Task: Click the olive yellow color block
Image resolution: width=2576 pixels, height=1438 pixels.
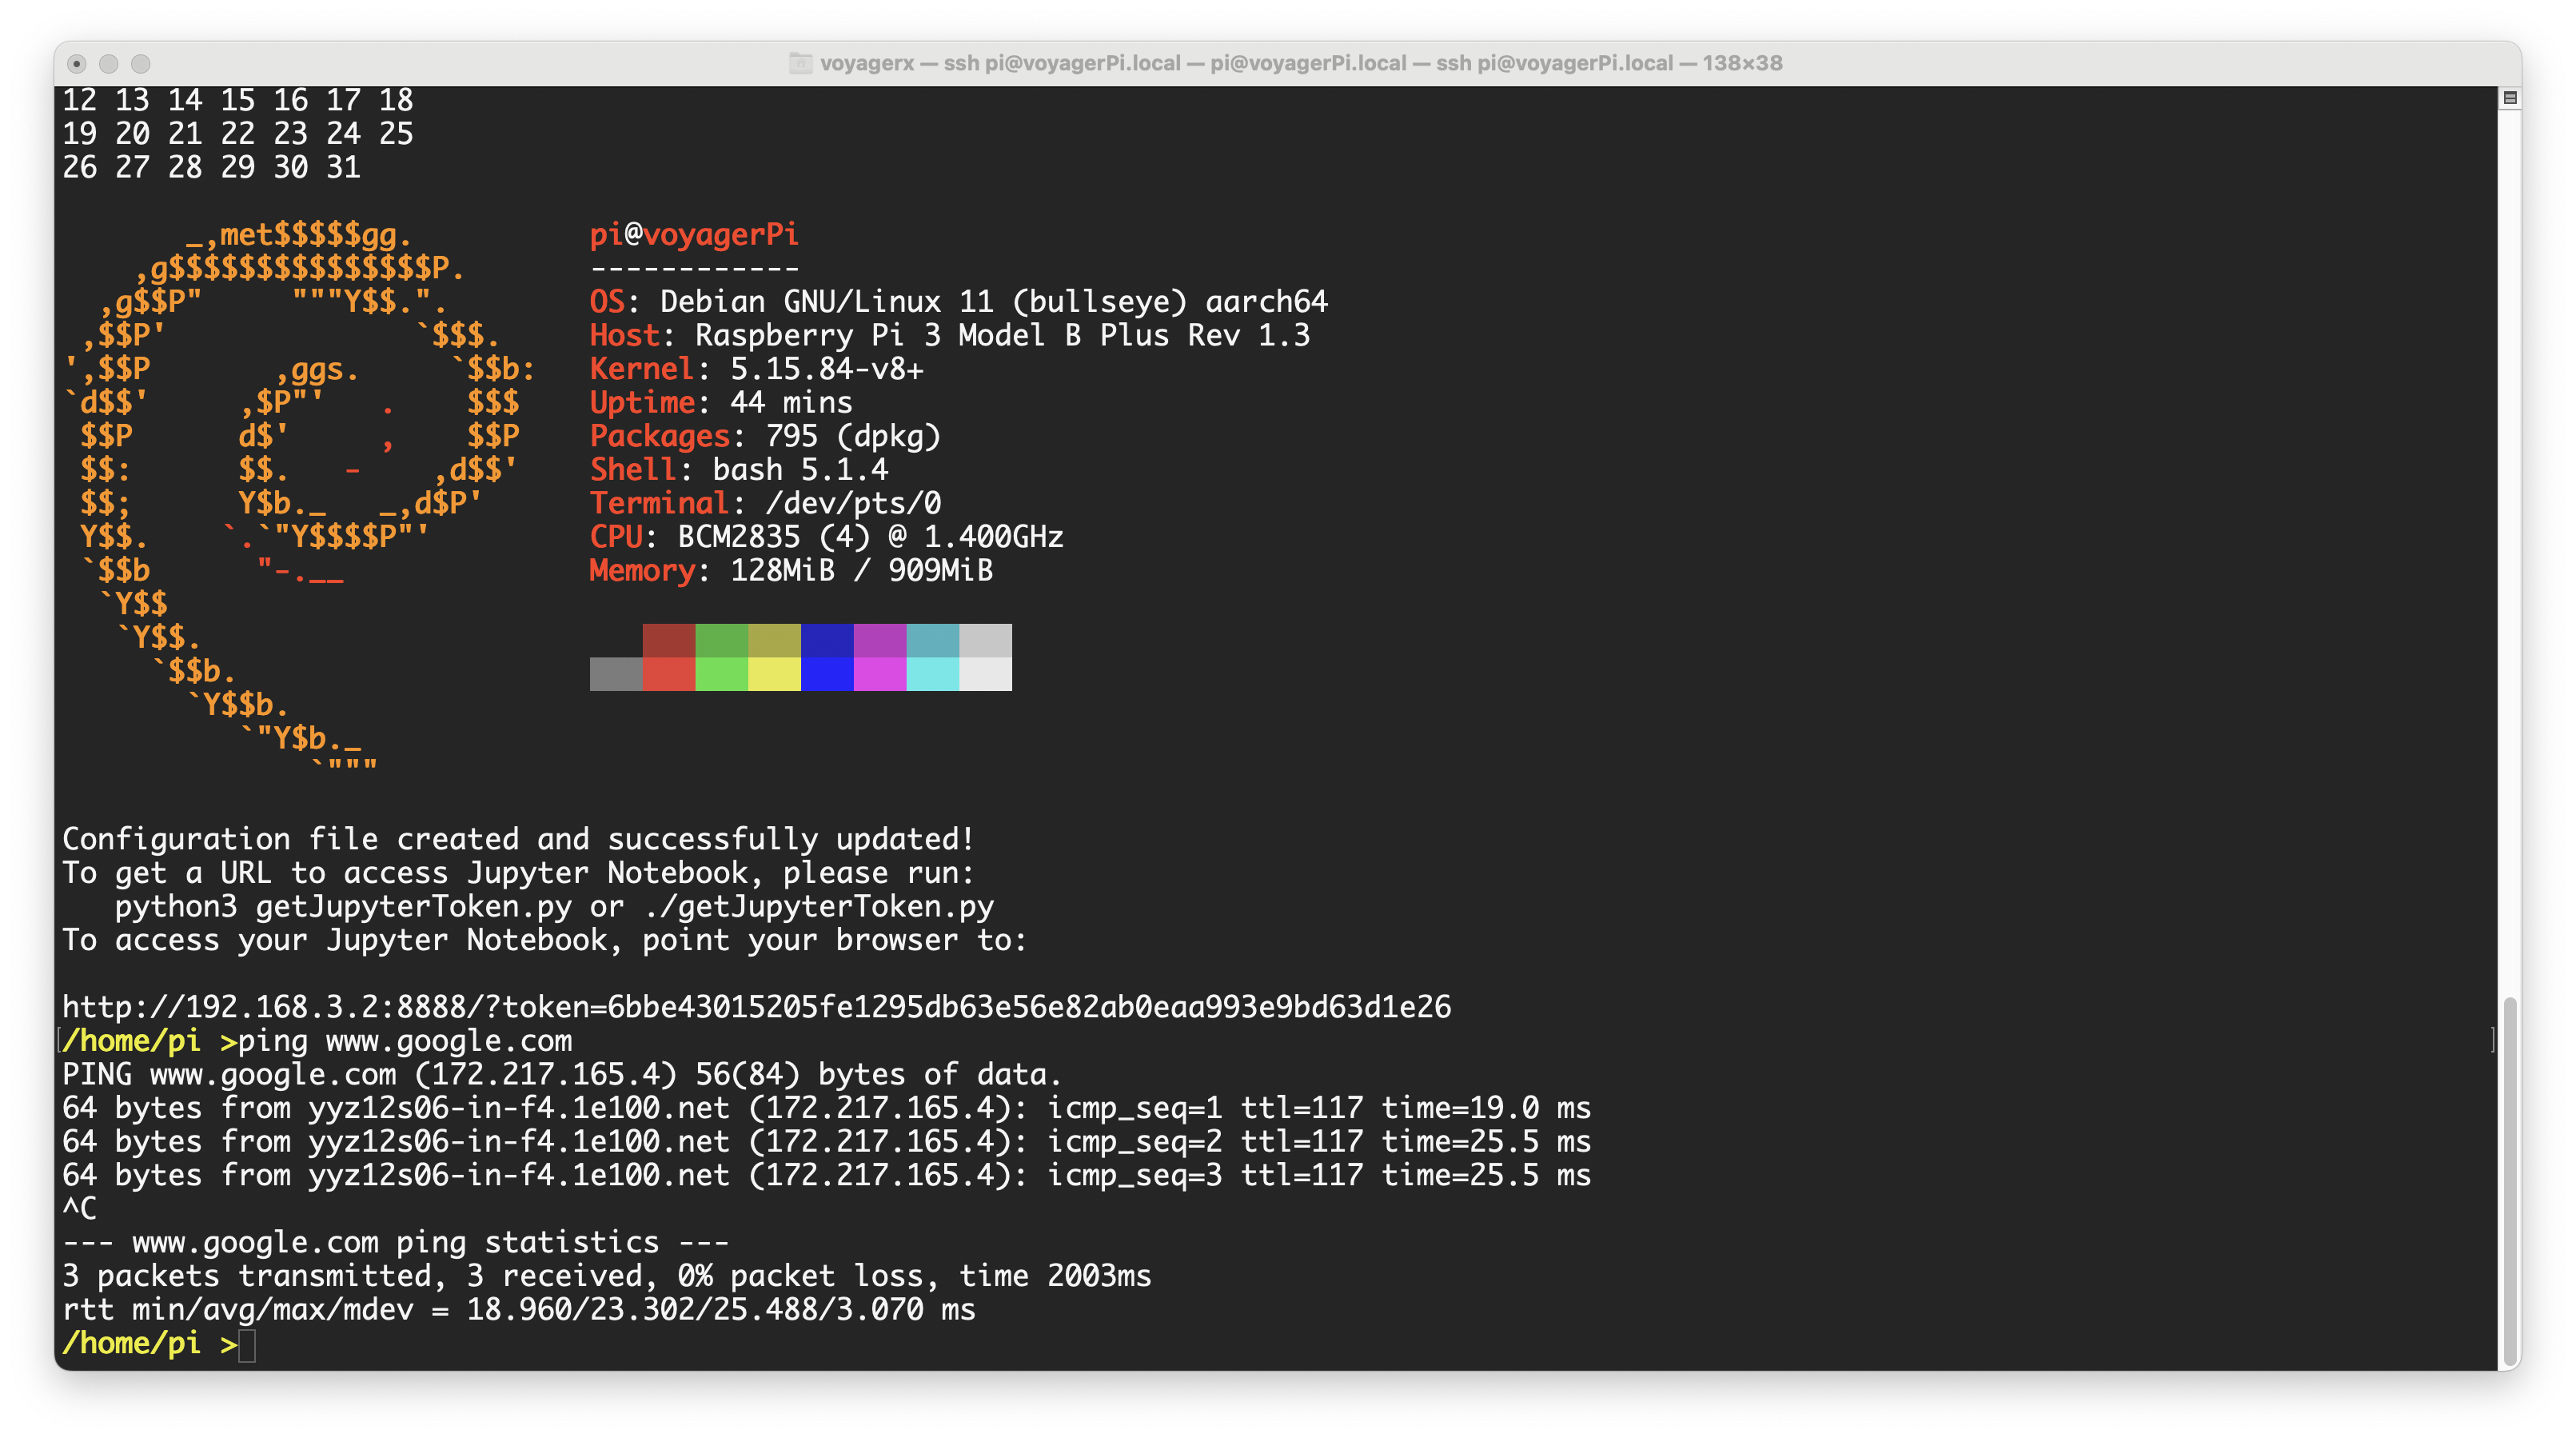Action: click(775, 640)
